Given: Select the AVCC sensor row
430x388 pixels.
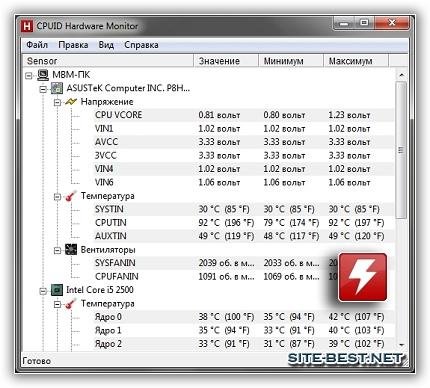Looking at the screenshot, I should [243, 142].
